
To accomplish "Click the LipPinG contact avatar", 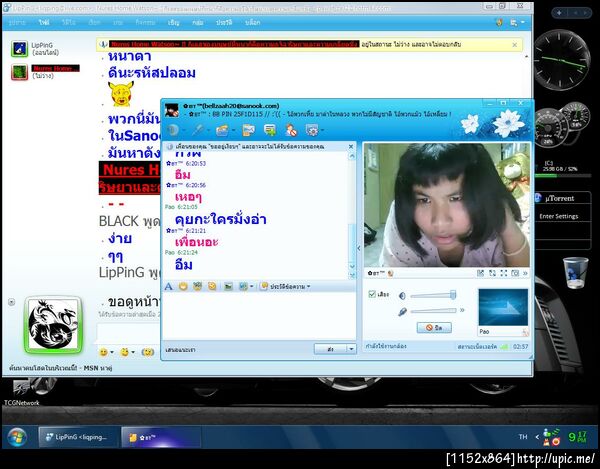I will (20, 49).
